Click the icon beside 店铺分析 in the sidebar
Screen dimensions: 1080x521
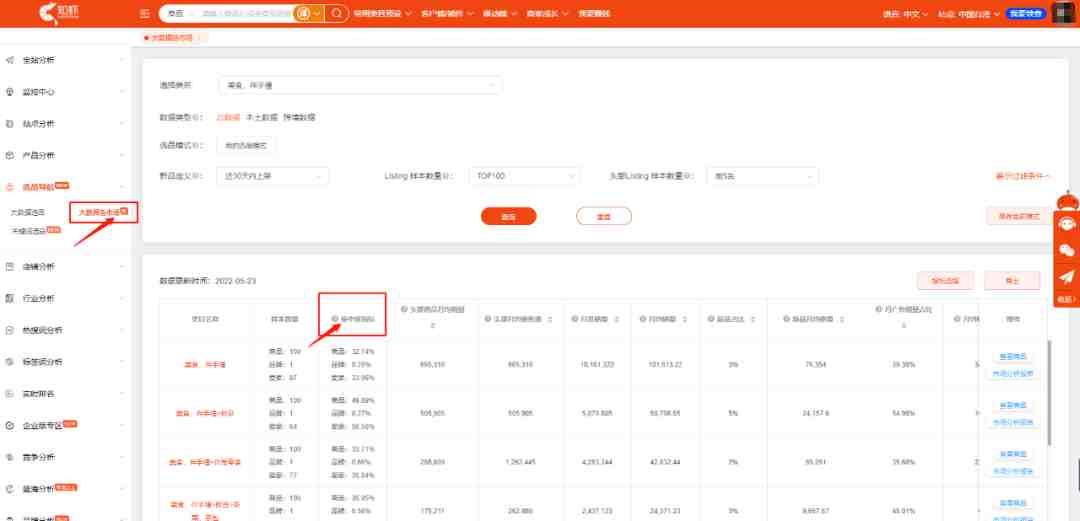(10, 267)
